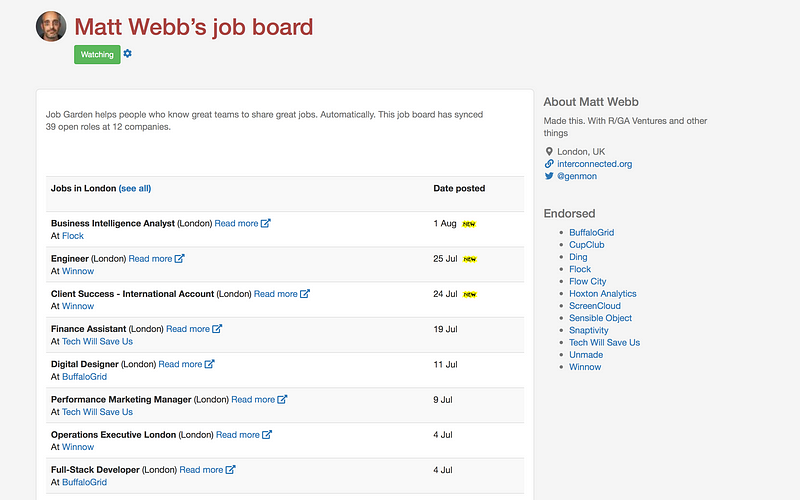Open @genmon Twitter profile link

(577, 176)
